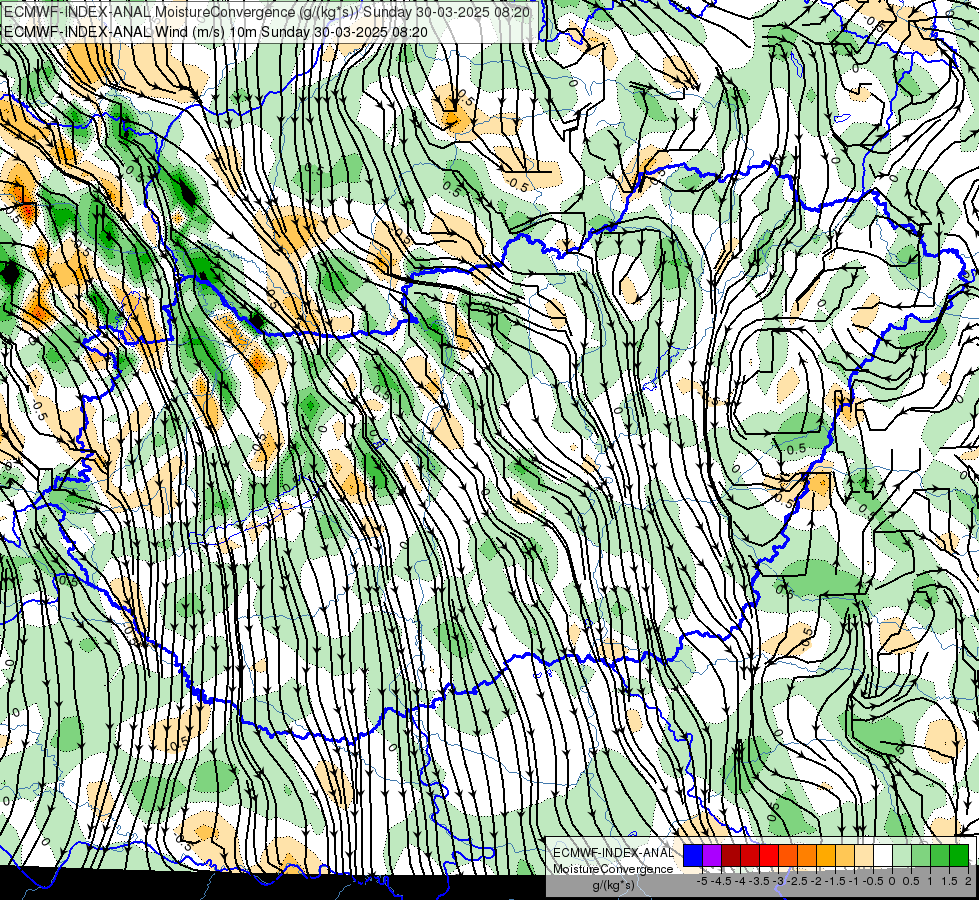The height and width of the screenshot is (900, 979).
Task: Click the -1.5 tick label on the legend
Action: [835, 881]
